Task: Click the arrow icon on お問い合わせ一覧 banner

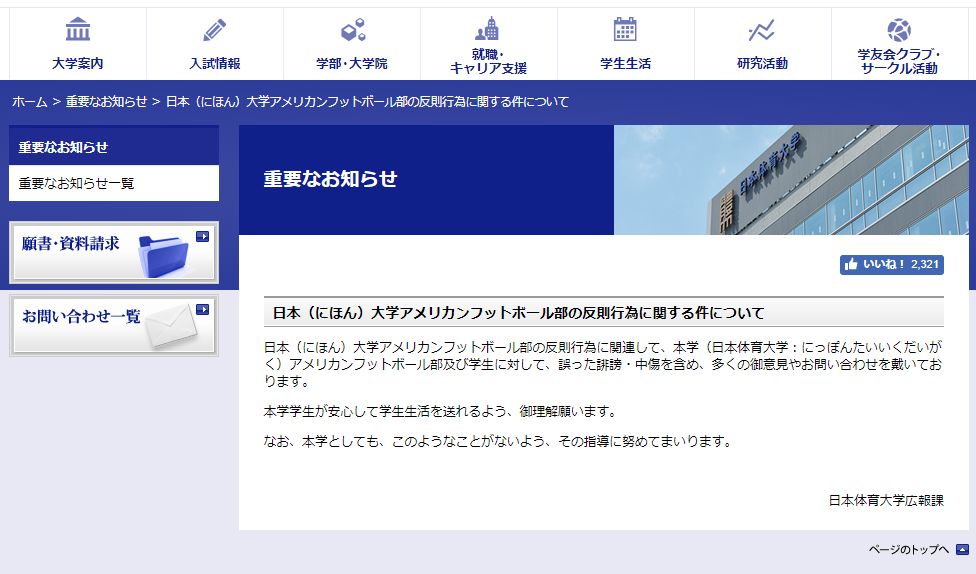Action: point(202,309)
